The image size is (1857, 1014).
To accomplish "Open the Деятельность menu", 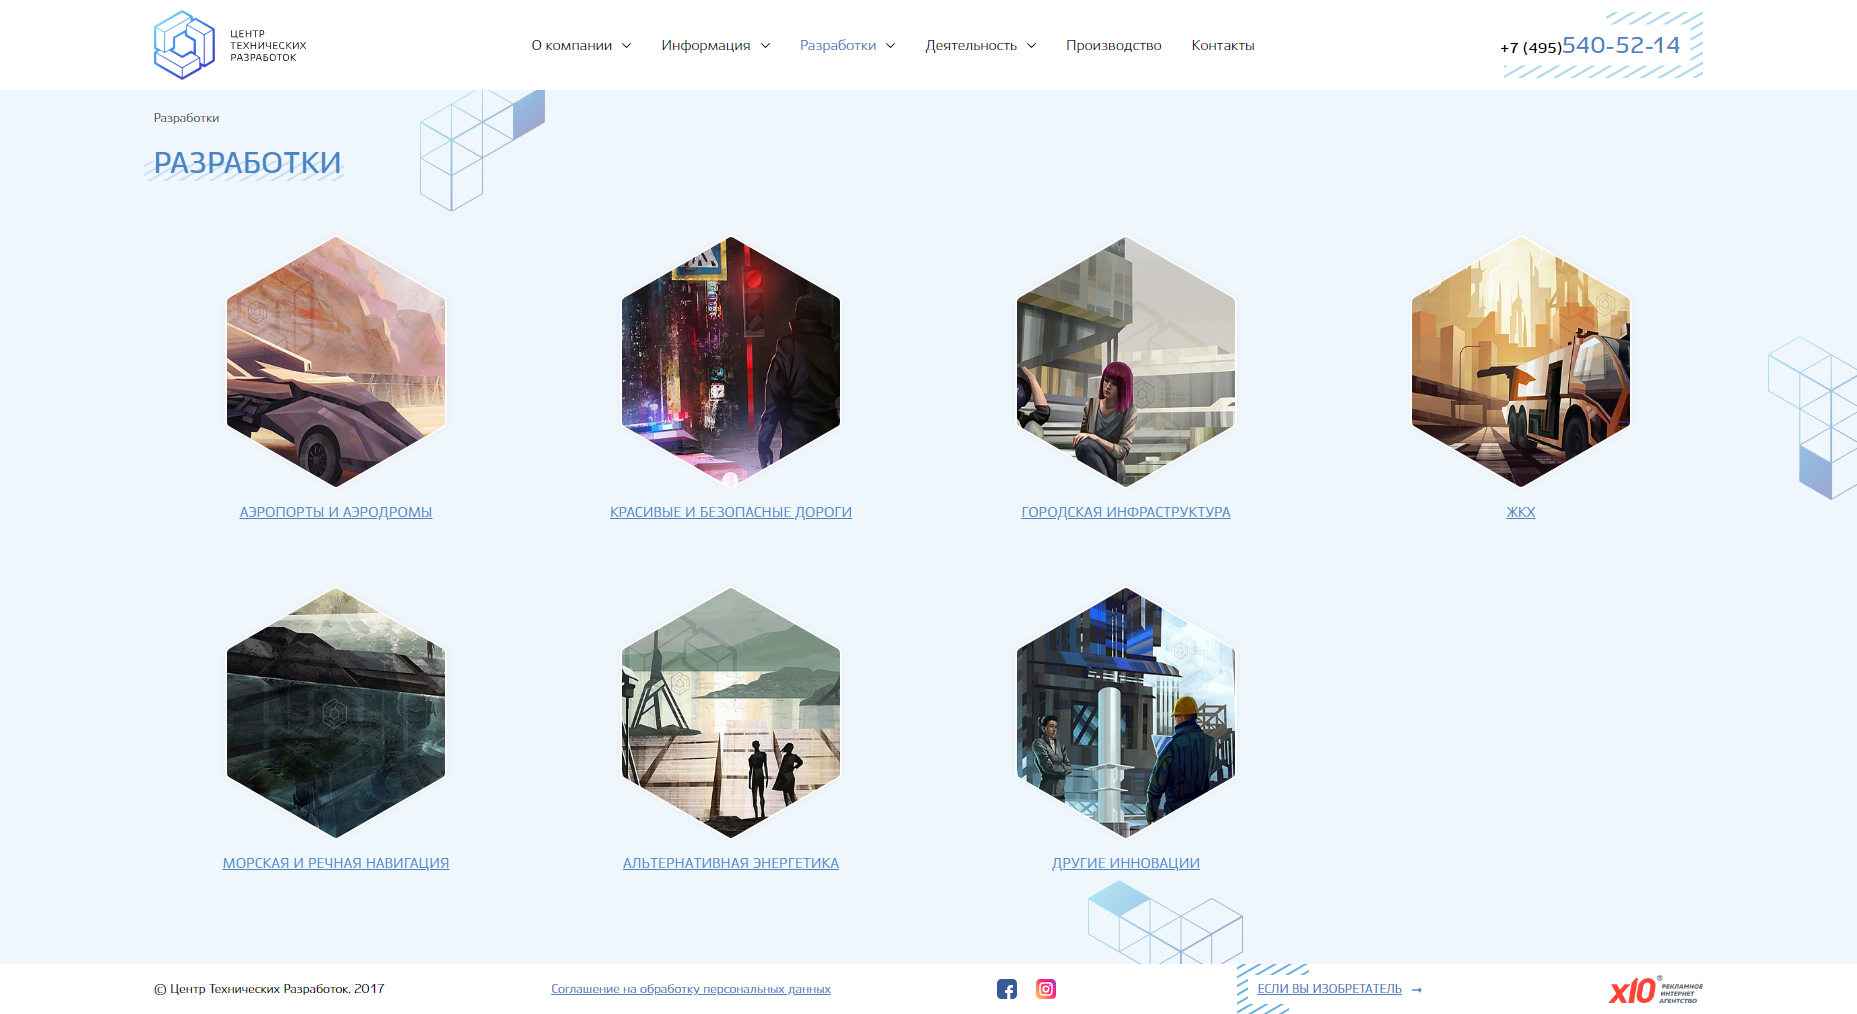I will [971, 45].
